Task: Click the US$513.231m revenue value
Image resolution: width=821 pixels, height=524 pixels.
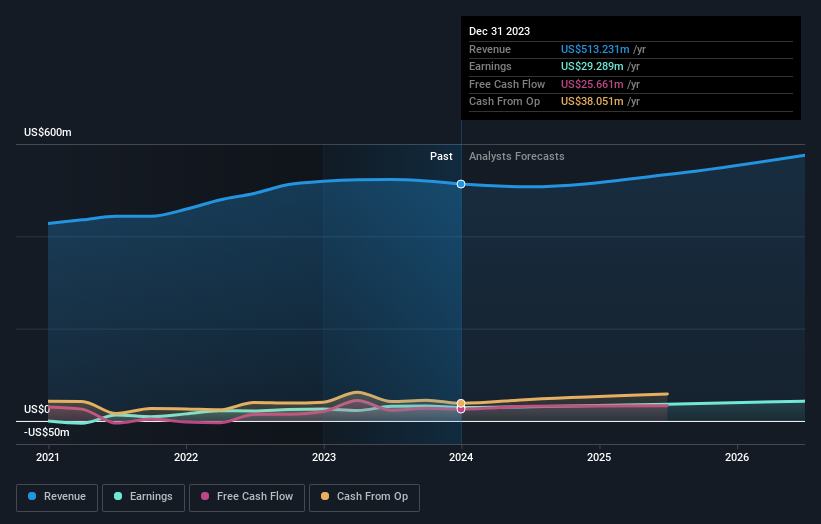Action: coord(595,49)
